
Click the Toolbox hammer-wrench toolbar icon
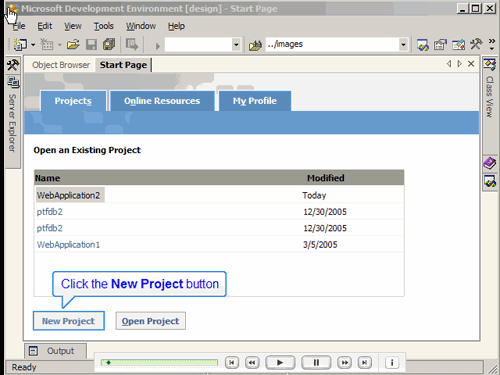point(476,44)
